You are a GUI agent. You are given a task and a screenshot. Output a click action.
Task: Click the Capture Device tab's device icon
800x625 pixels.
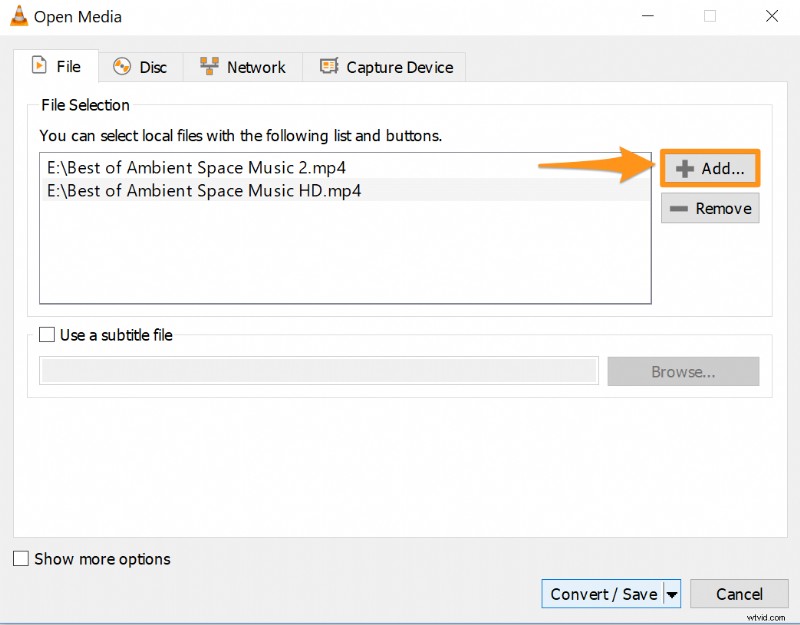[327, 66]
